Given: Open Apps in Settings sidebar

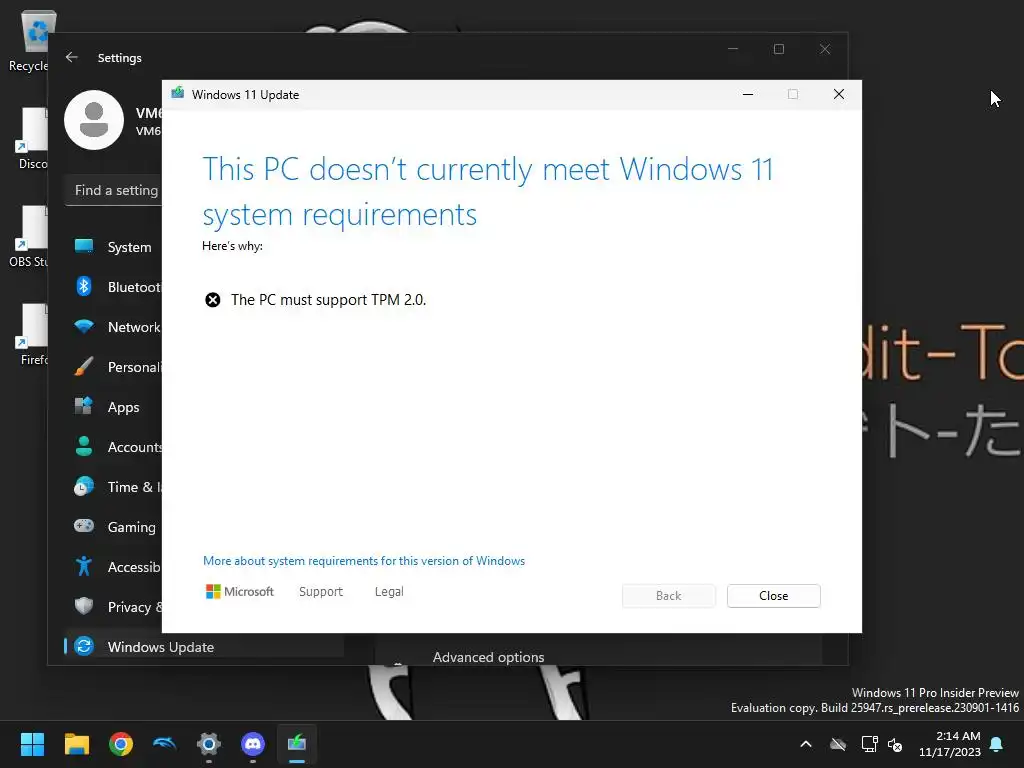Looking at the screenshot, I should point(114,407).
